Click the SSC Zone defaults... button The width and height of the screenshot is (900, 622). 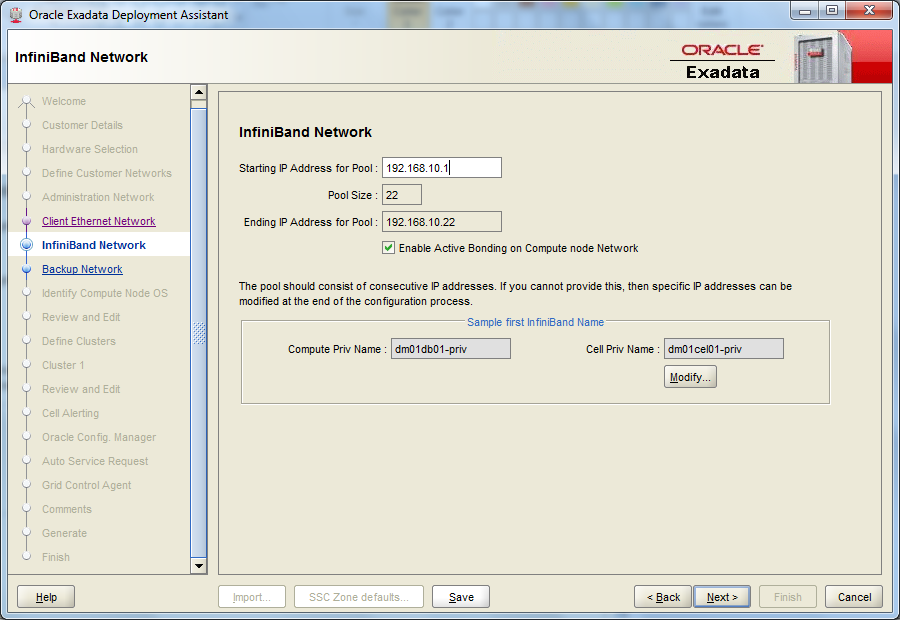pos(359,597)
